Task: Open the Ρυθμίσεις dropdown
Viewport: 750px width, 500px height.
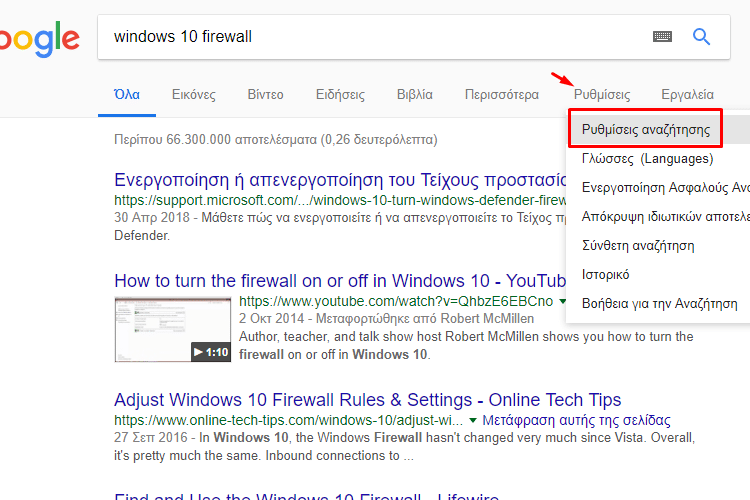Action: (x=602, y=94)
